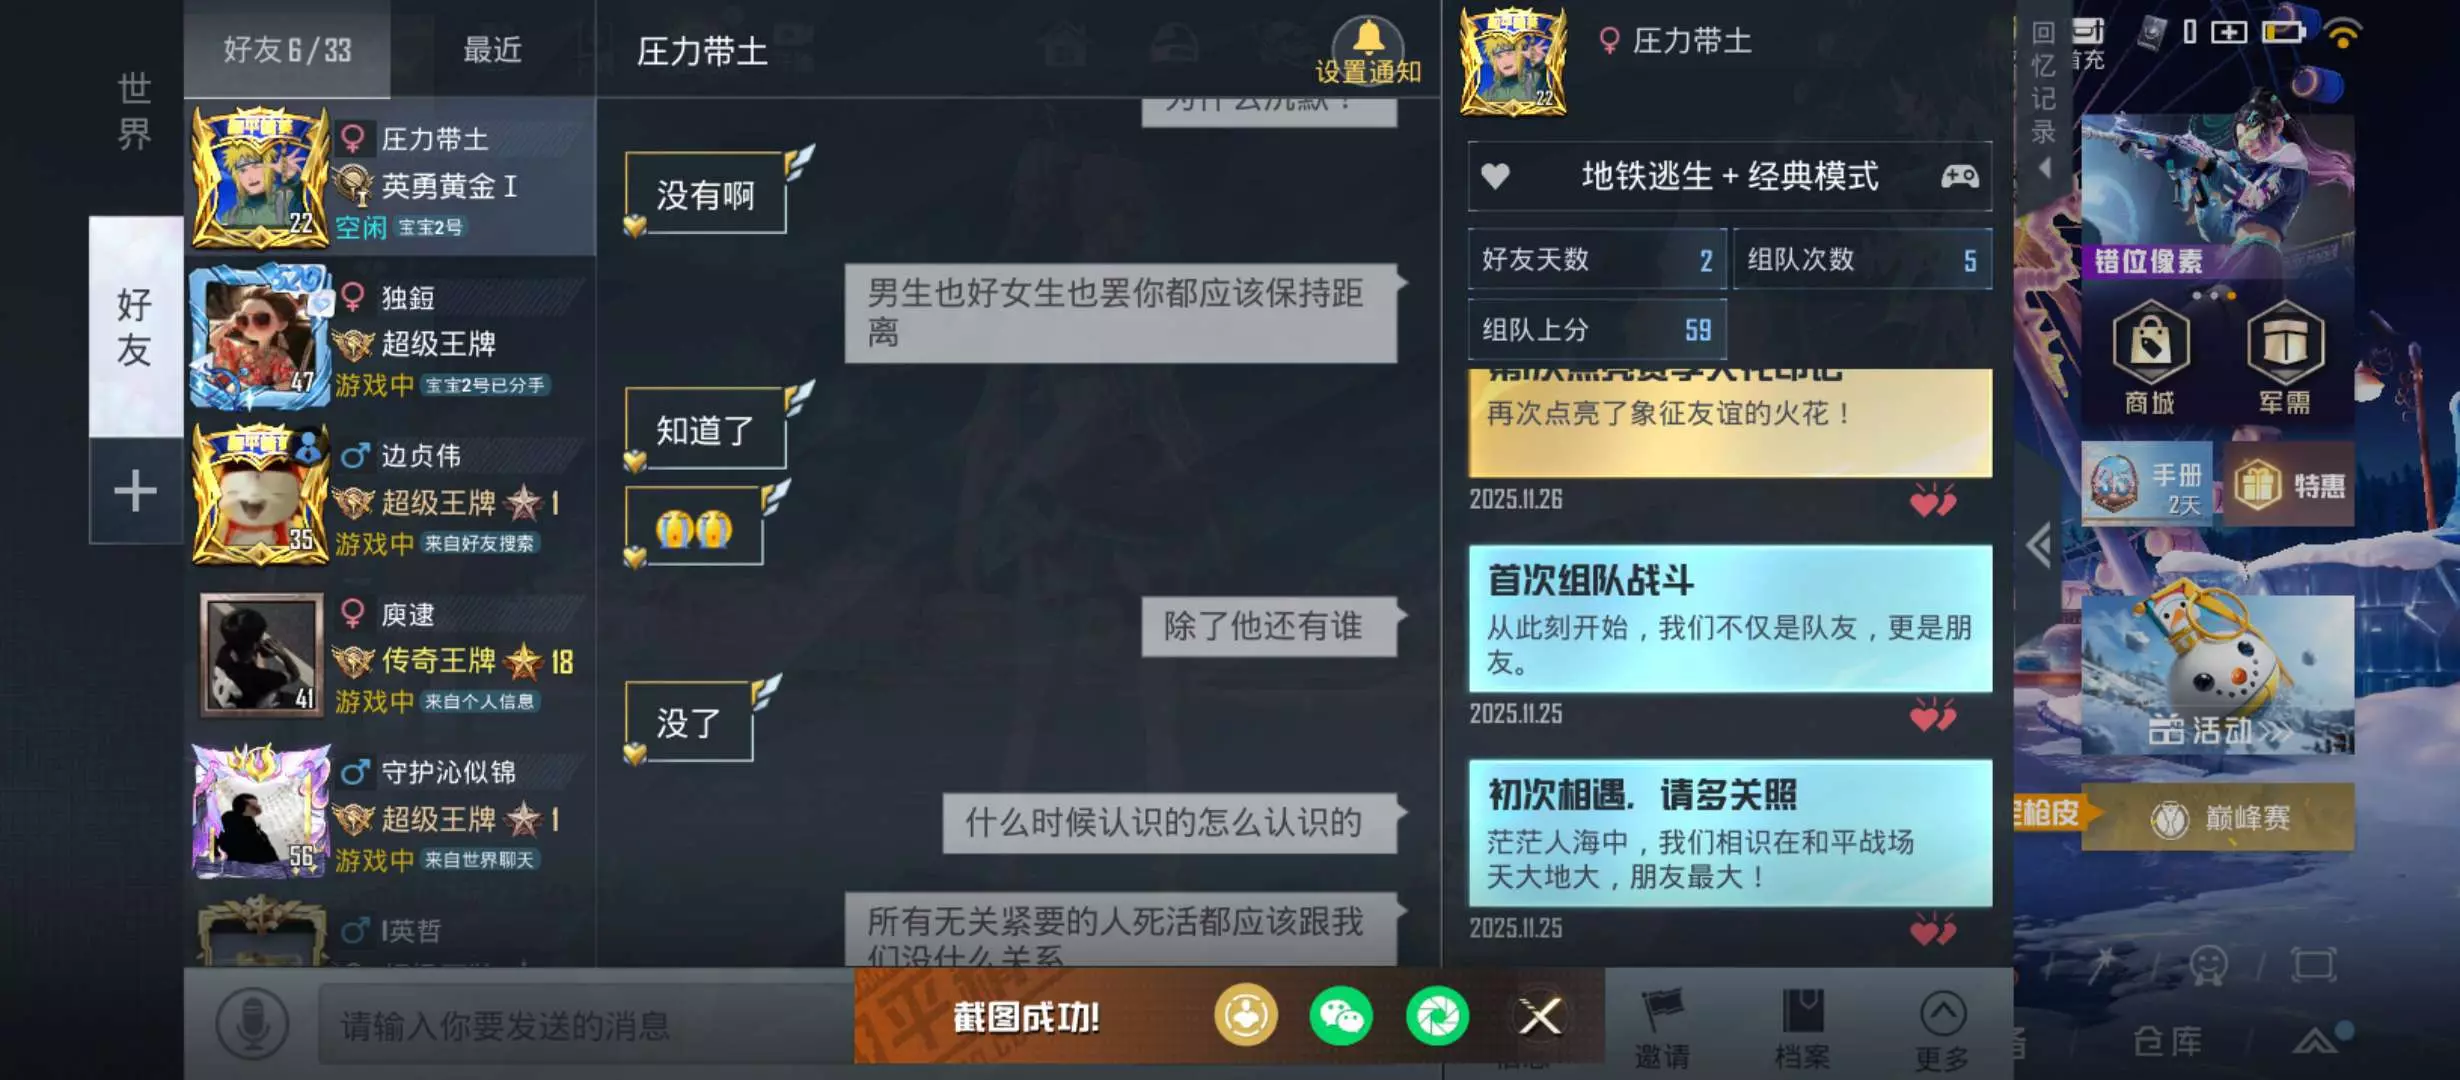Expand the 回忆记录 memory log arrow

pos(2045,169)
